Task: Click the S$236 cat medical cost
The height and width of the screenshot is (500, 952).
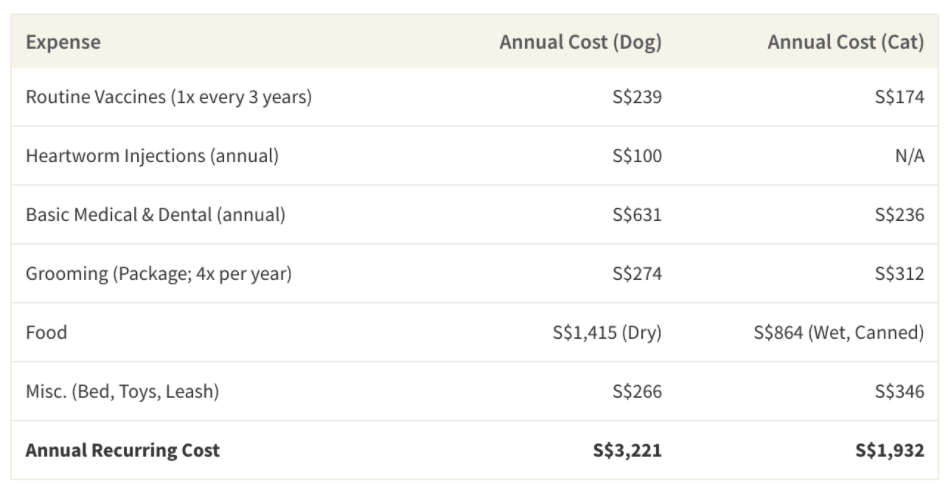Action: (899, 215)
